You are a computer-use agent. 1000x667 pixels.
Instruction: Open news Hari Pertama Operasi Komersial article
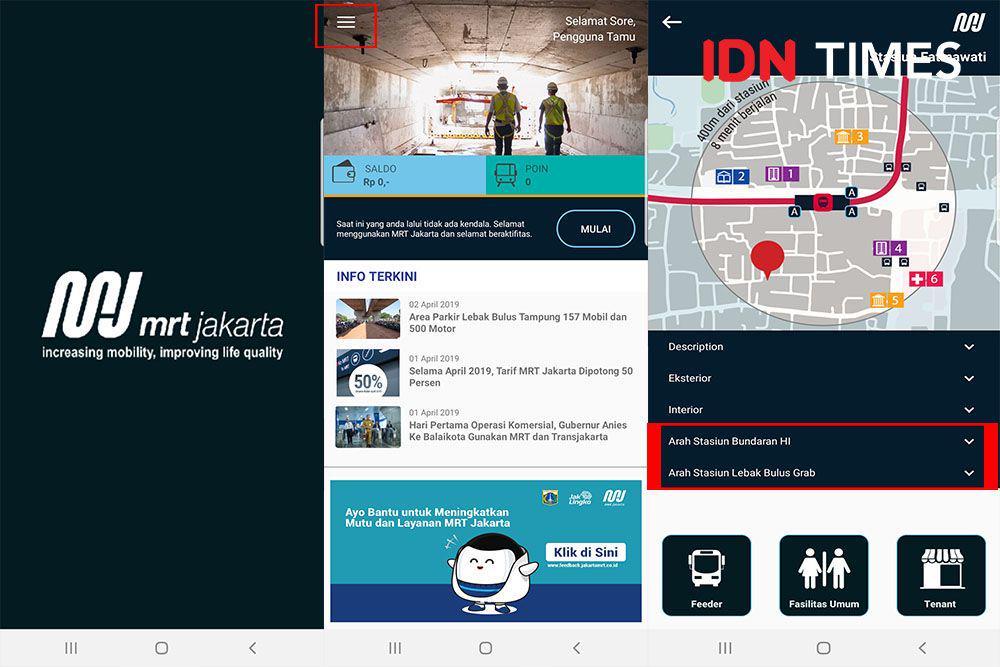tap(486, 426)
